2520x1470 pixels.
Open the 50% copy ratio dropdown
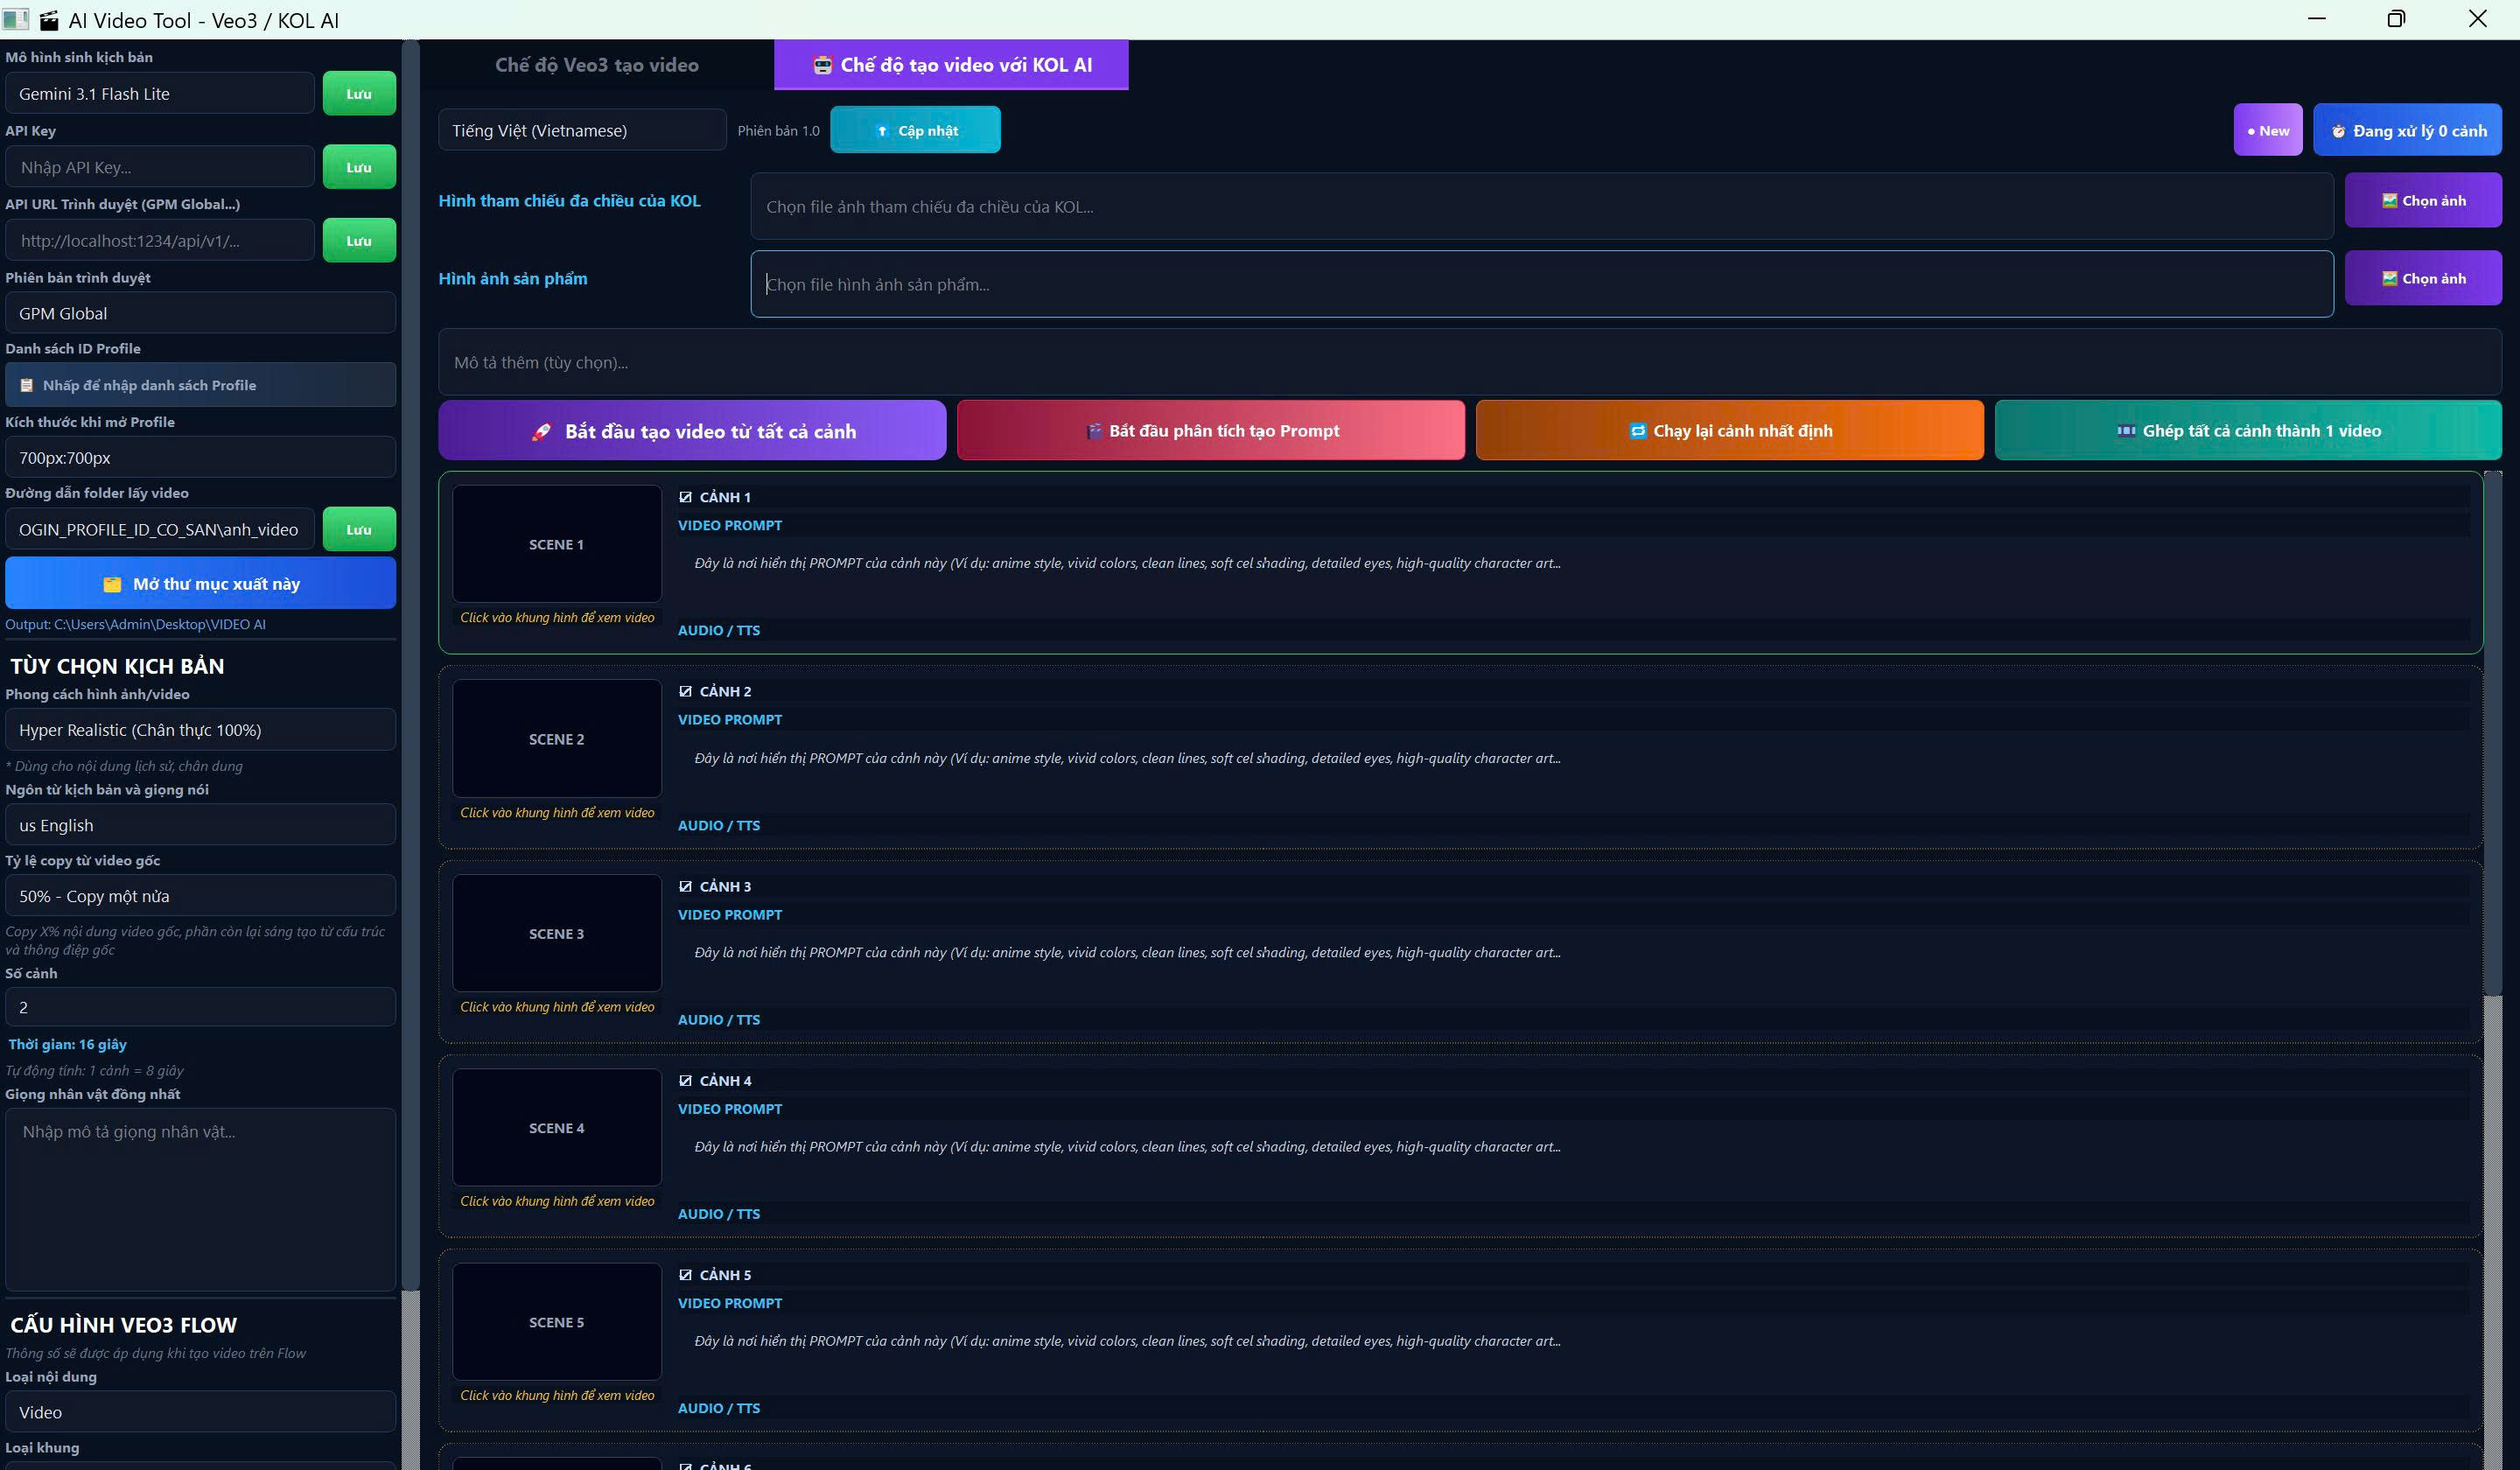tap(200, 896)
